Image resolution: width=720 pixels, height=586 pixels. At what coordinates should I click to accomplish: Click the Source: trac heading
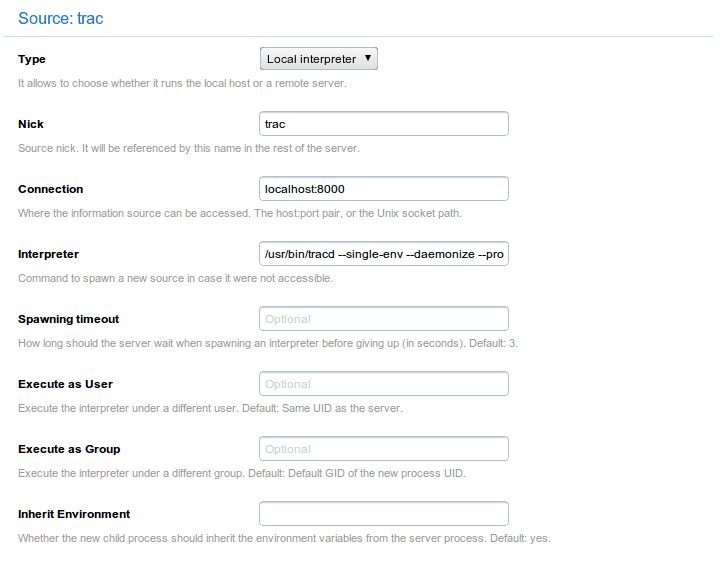[x=61, y=18]
